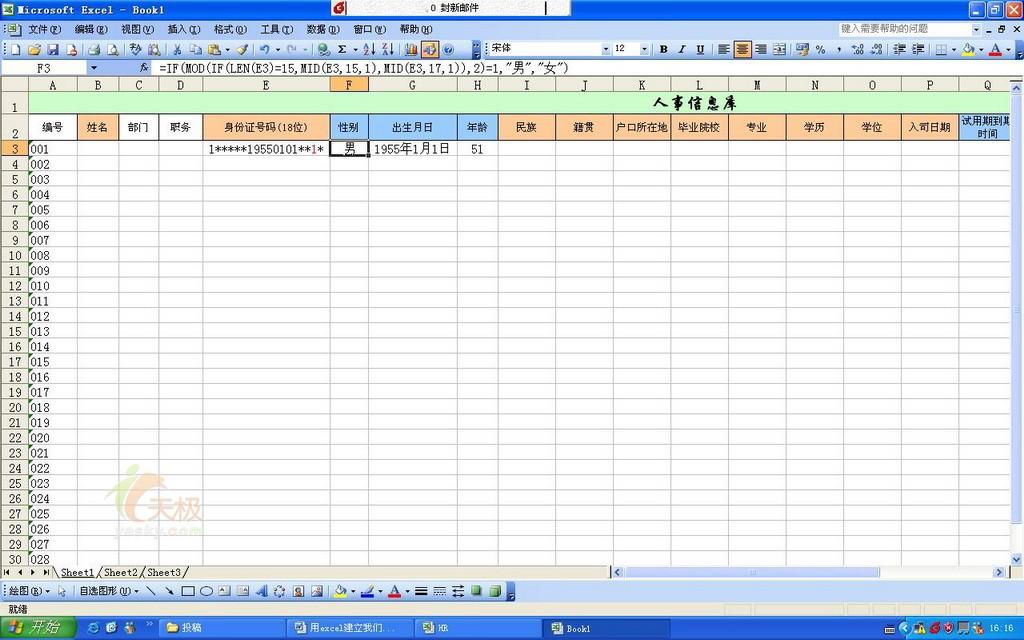Open the 自选图形 AutoShapes dropdown
1024x640 pixels.
point(108,591)
